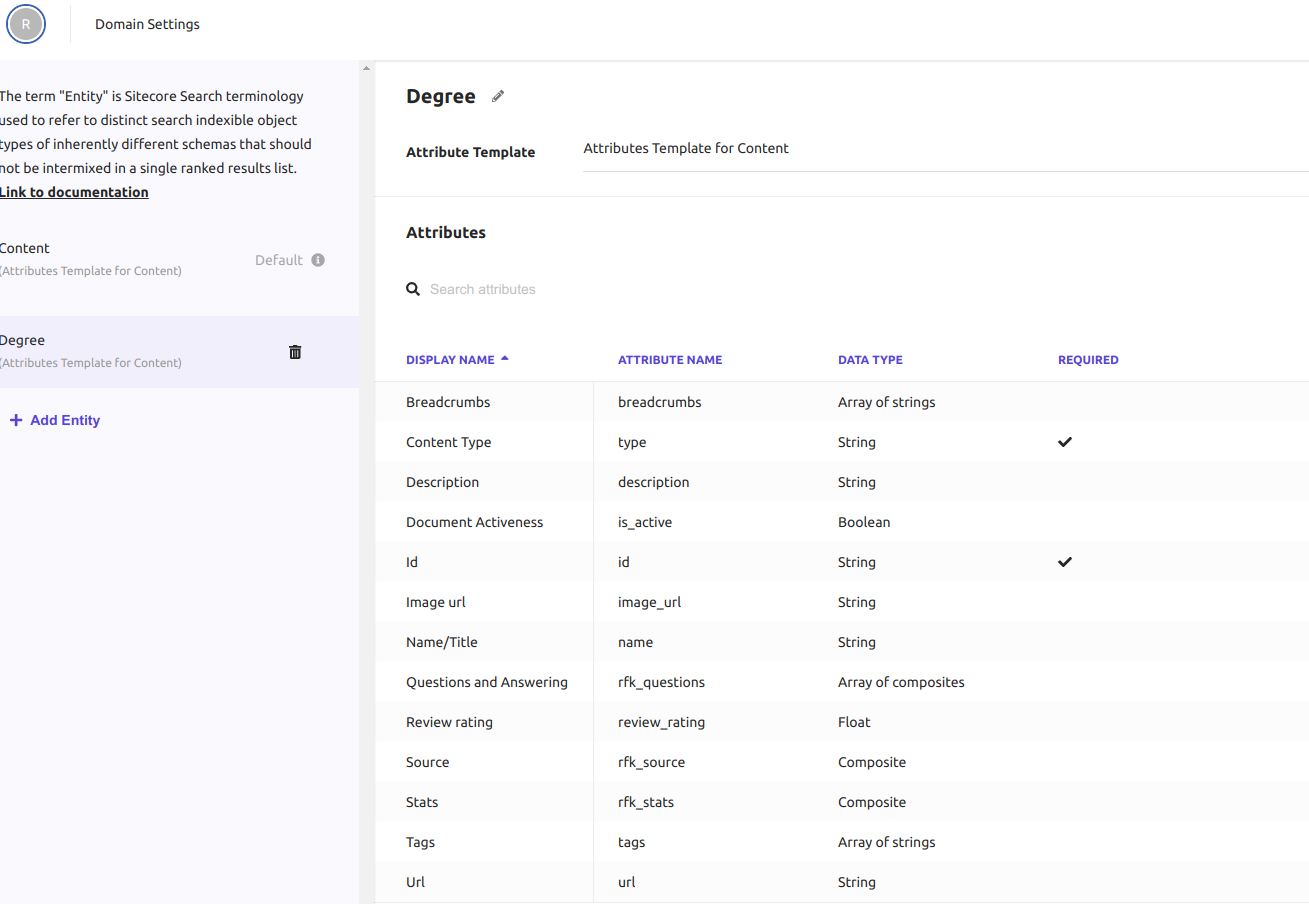The image size is (1309, 904).
Task: Toggle the Display Name sort arrow
Action: [504, 358]
